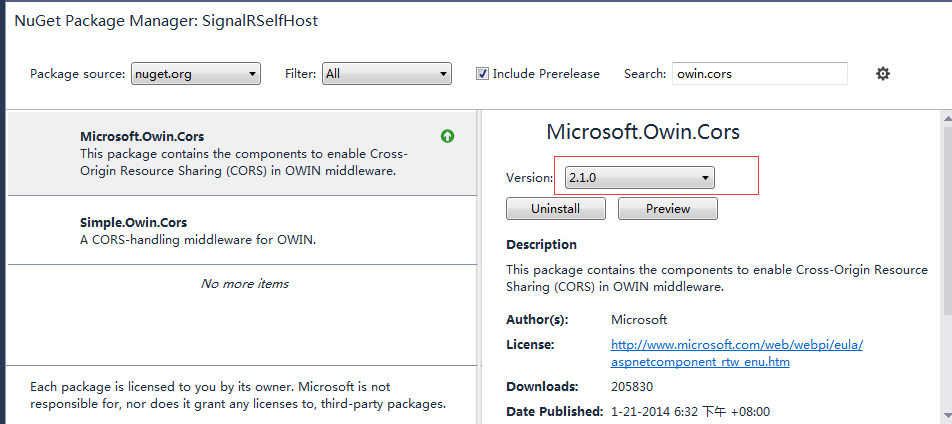This screenshot has height=424, width=952.
Task: Click the 'No more items' text
Action: click(245, 284)
